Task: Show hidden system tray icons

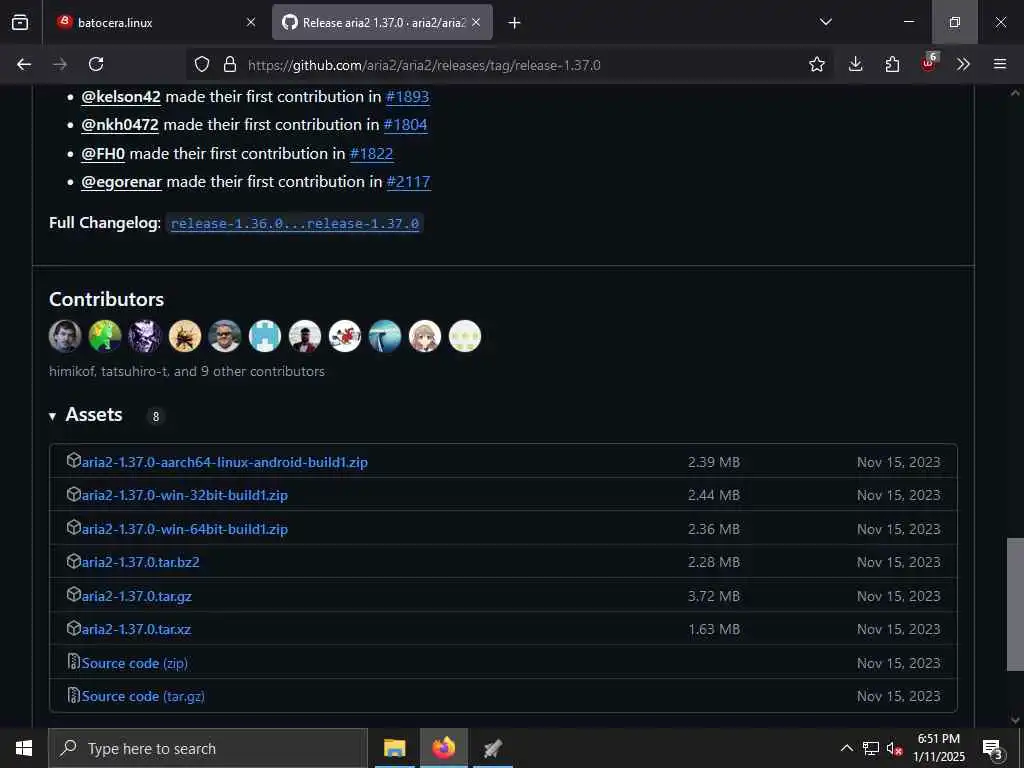Action: pos(846,748)
